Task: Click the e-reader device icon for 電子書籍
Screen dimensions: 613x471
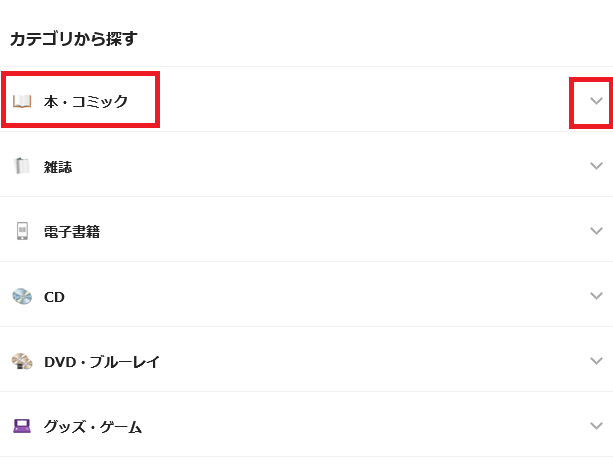Action: point(22,231)
